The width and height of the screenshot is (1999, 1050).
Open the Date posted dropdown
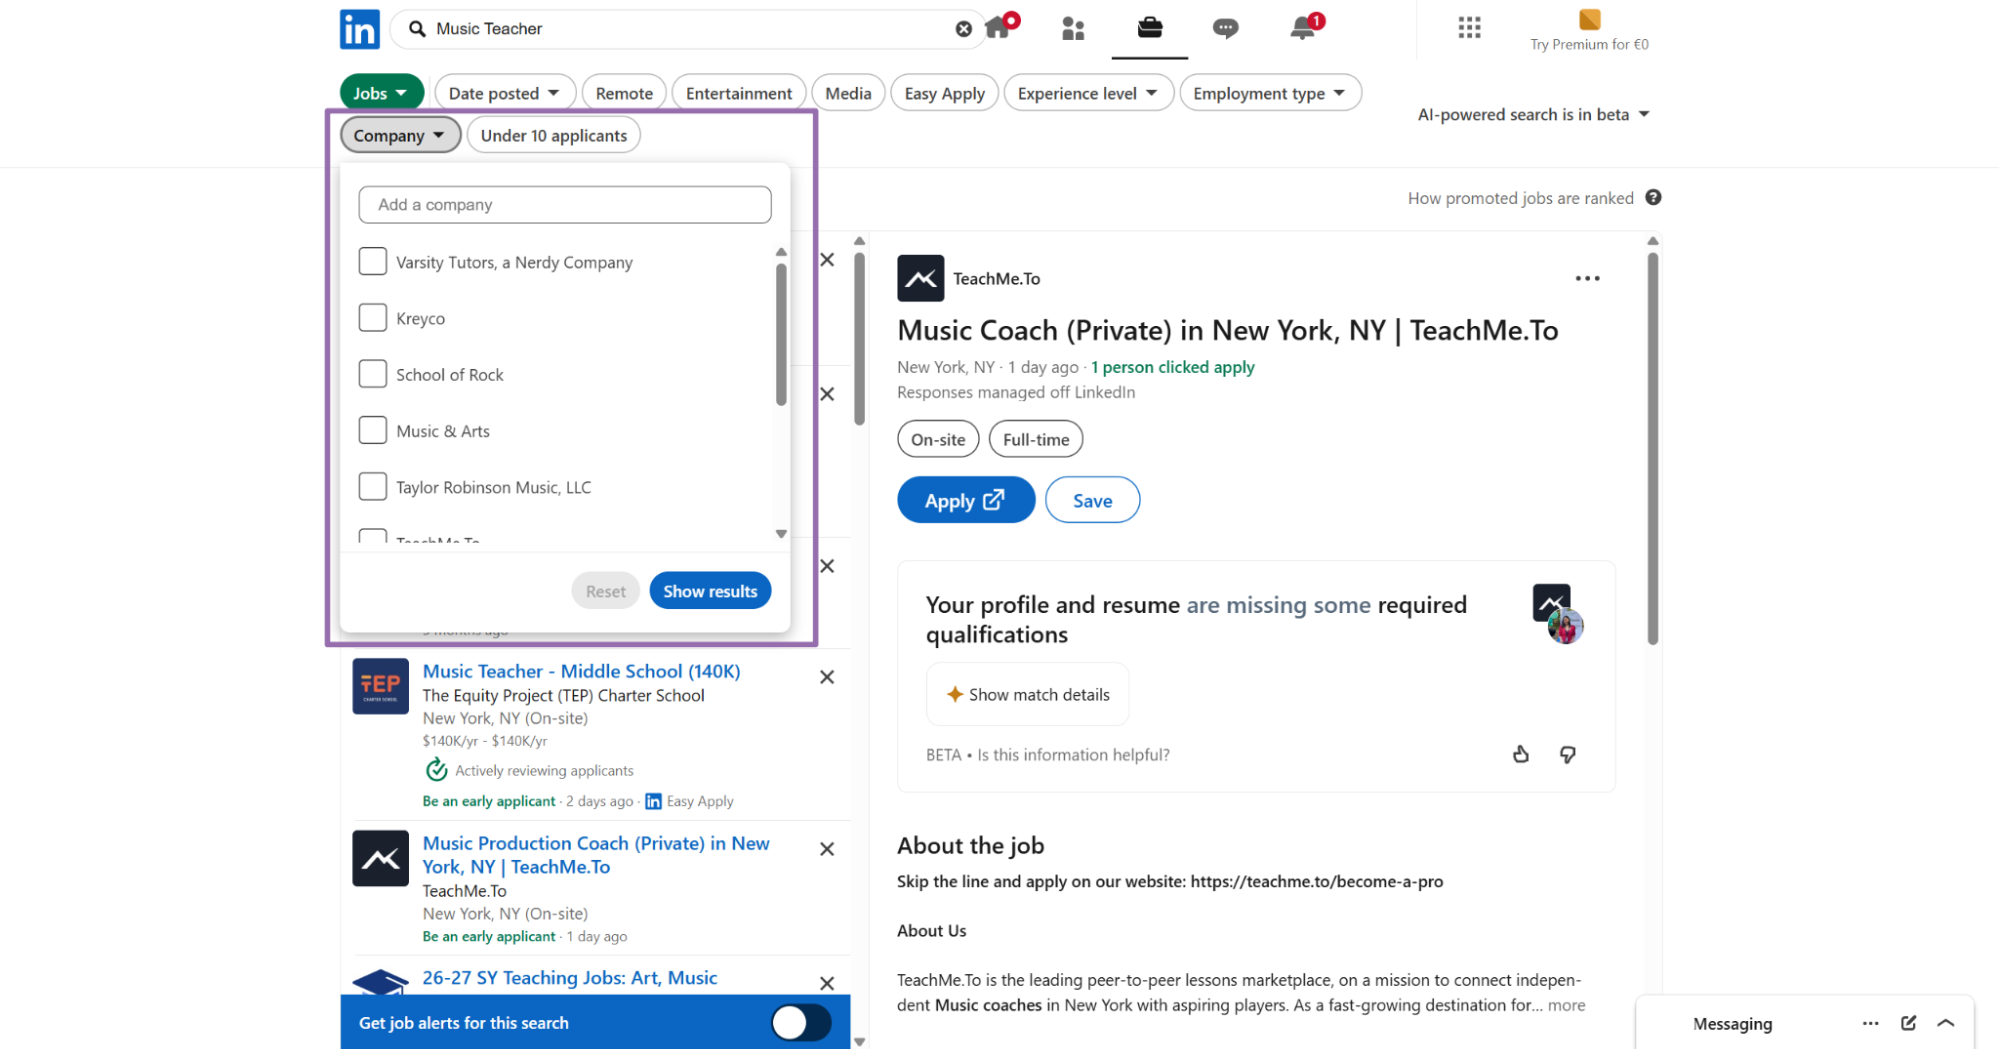pyautogui.click(x=504, y=93)
